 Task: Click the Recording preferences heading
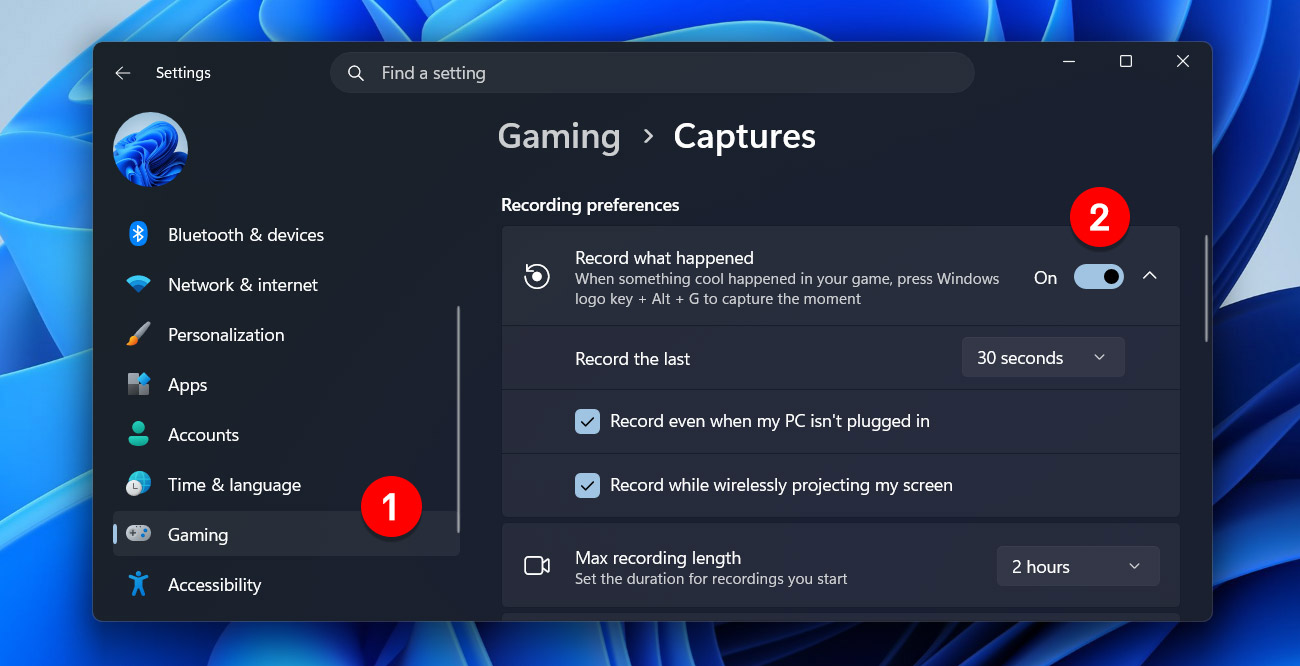pos(590,205)
